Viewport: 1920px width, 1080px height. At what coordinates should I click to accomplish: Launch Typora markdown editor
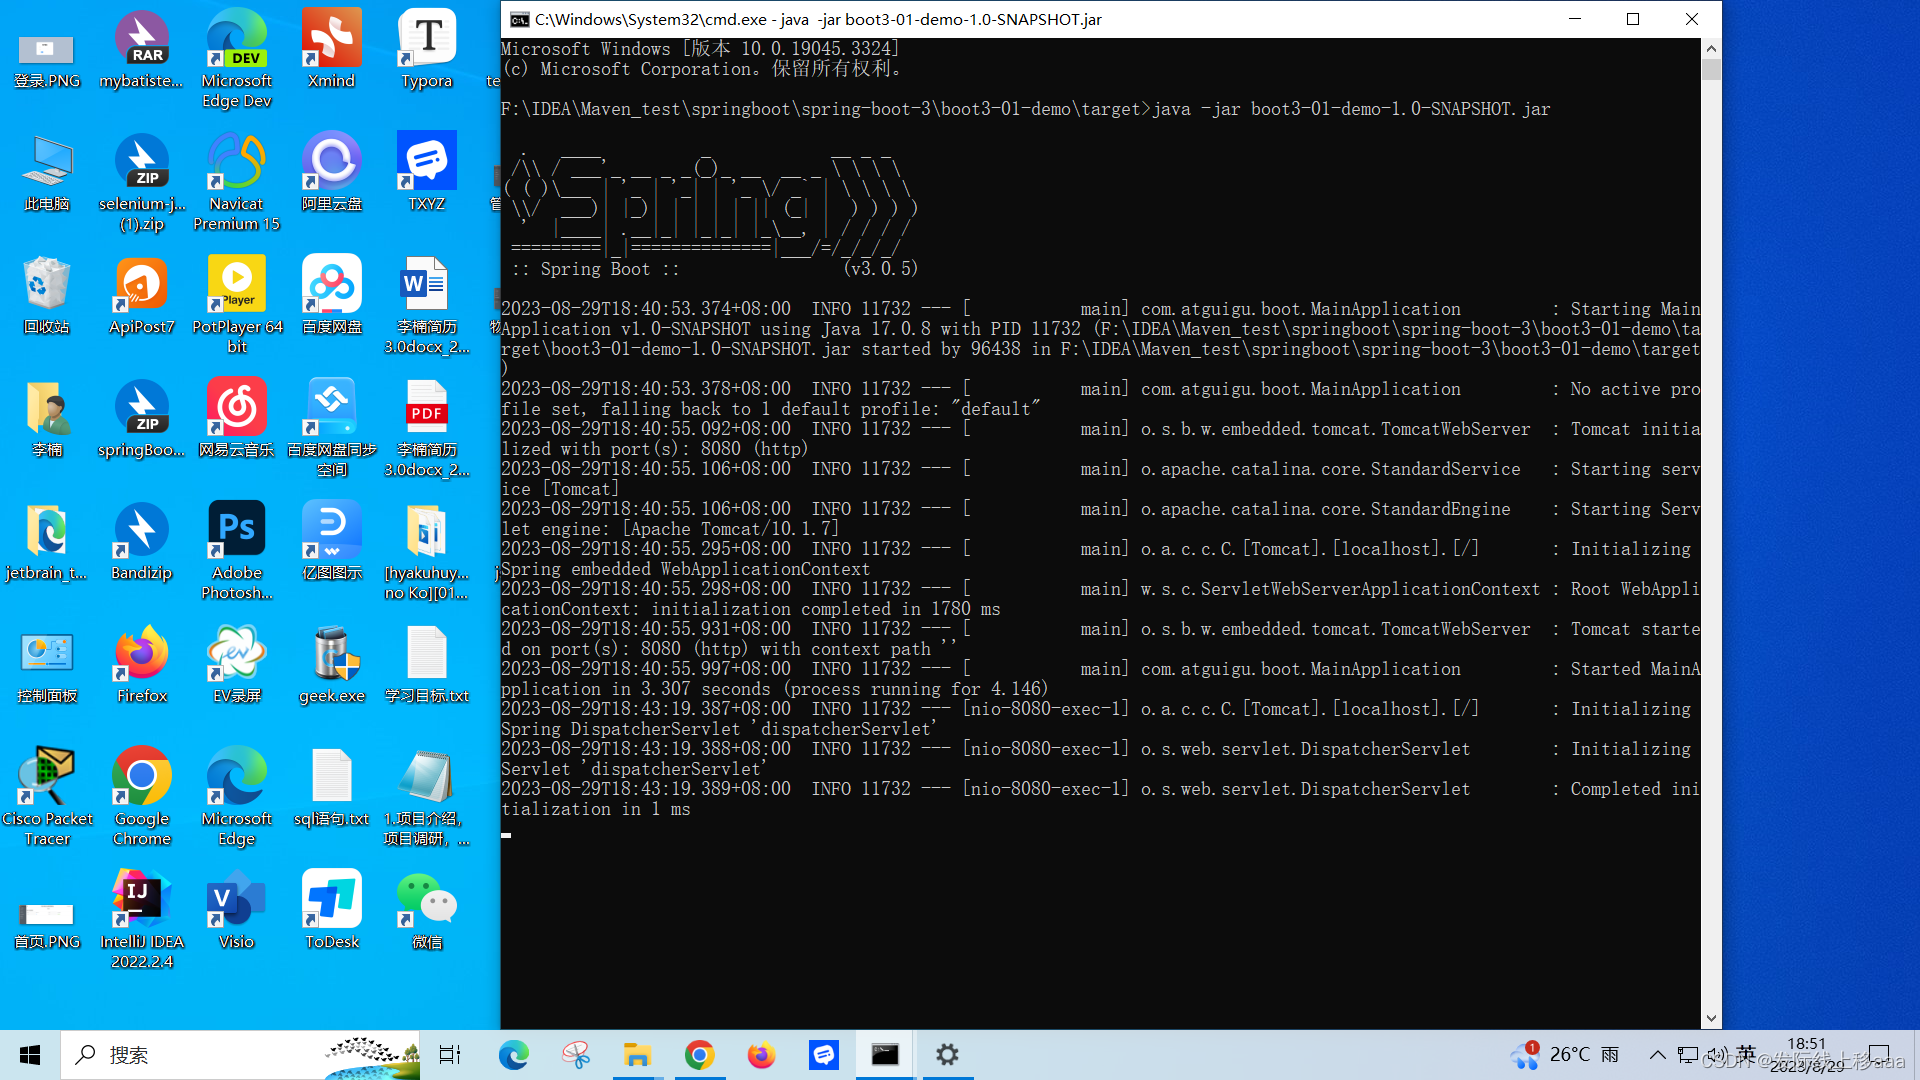426,37
